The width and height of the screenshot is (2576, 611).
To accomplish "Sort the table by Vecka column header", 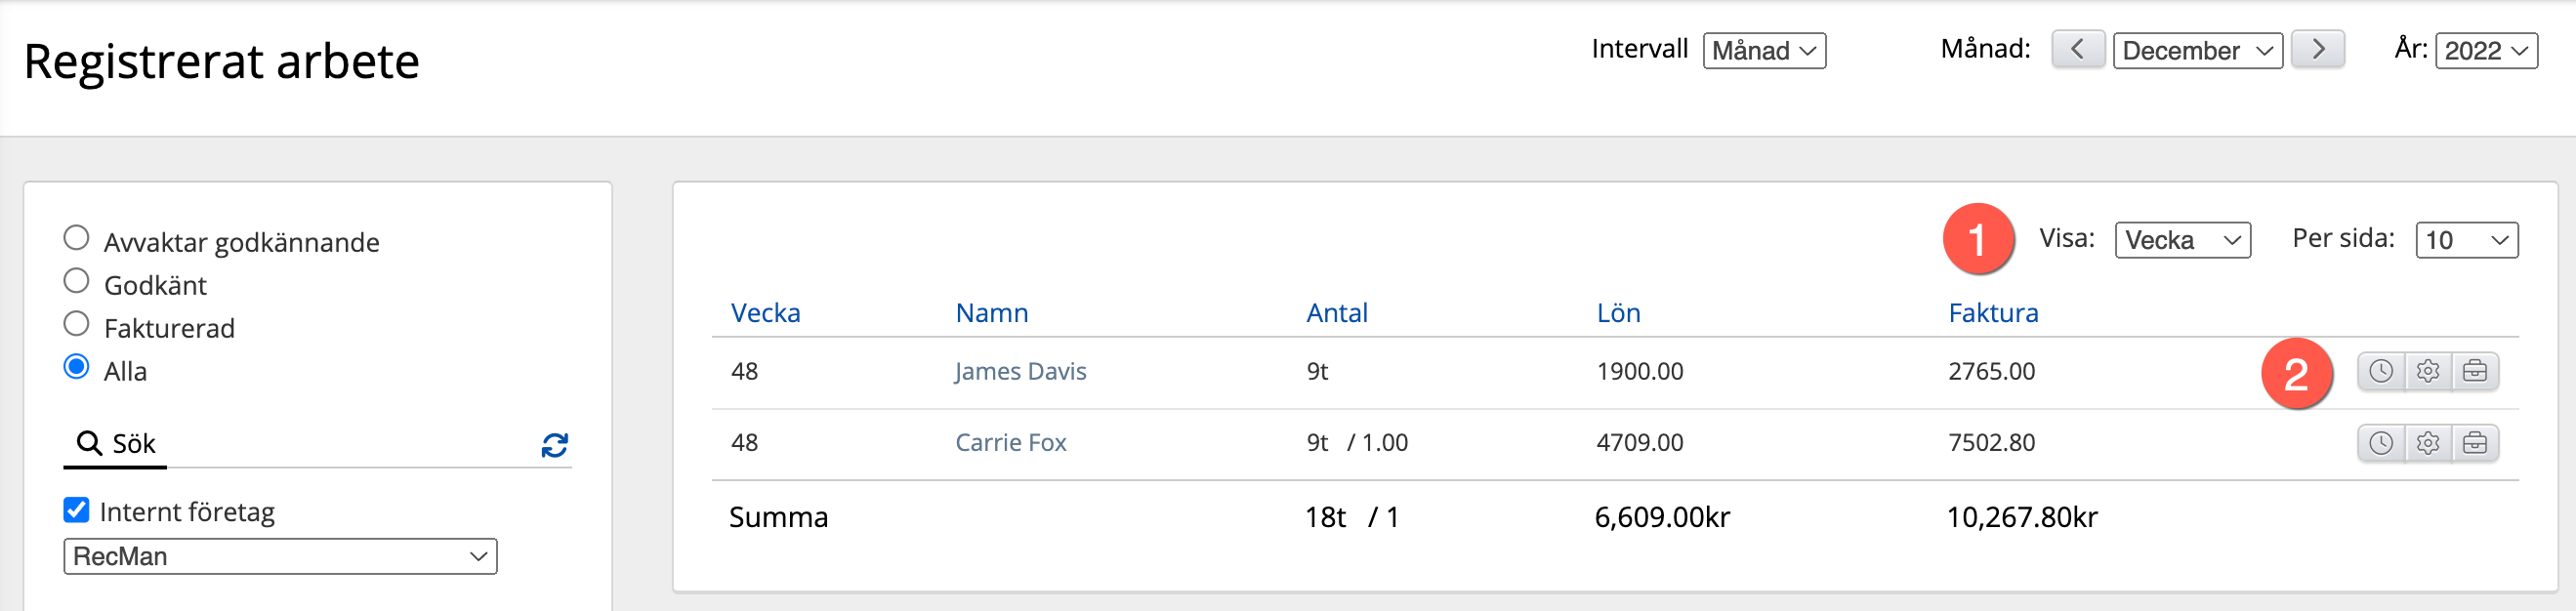I will [x=765, y=313].
